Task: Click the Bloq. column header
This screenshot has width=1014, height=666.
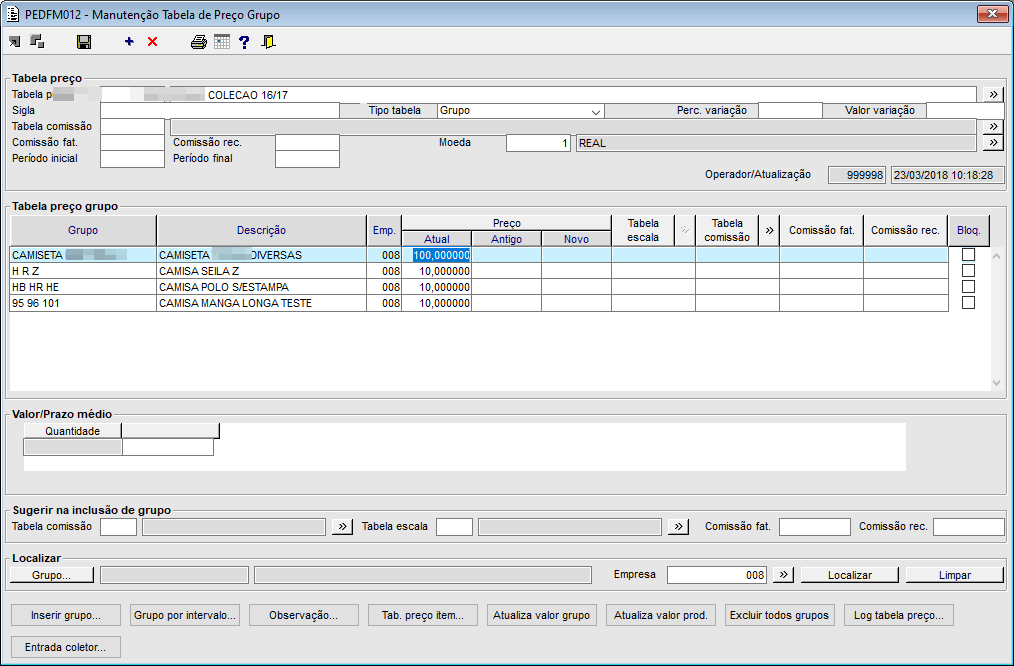Action: tap(969, 230)
